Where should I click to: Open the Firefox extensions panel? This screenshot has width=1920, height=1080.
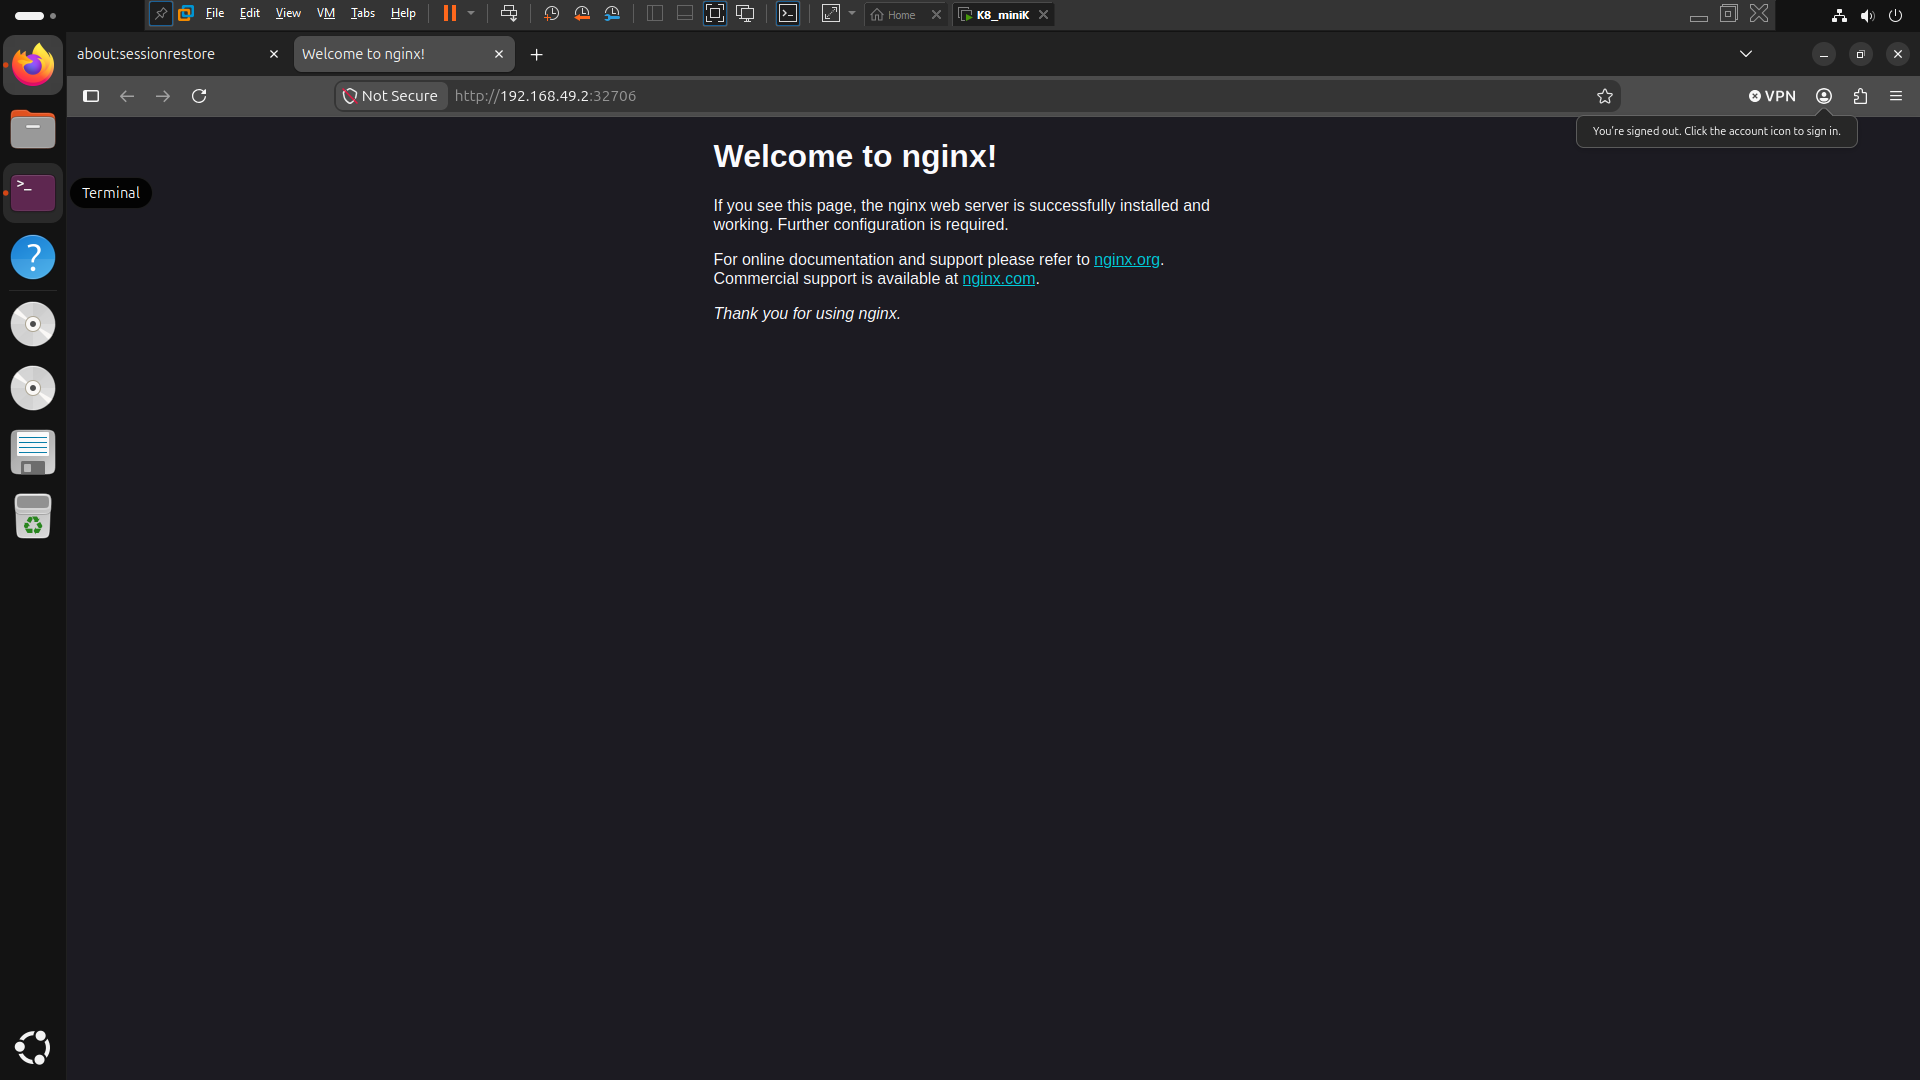[1860, 96]
